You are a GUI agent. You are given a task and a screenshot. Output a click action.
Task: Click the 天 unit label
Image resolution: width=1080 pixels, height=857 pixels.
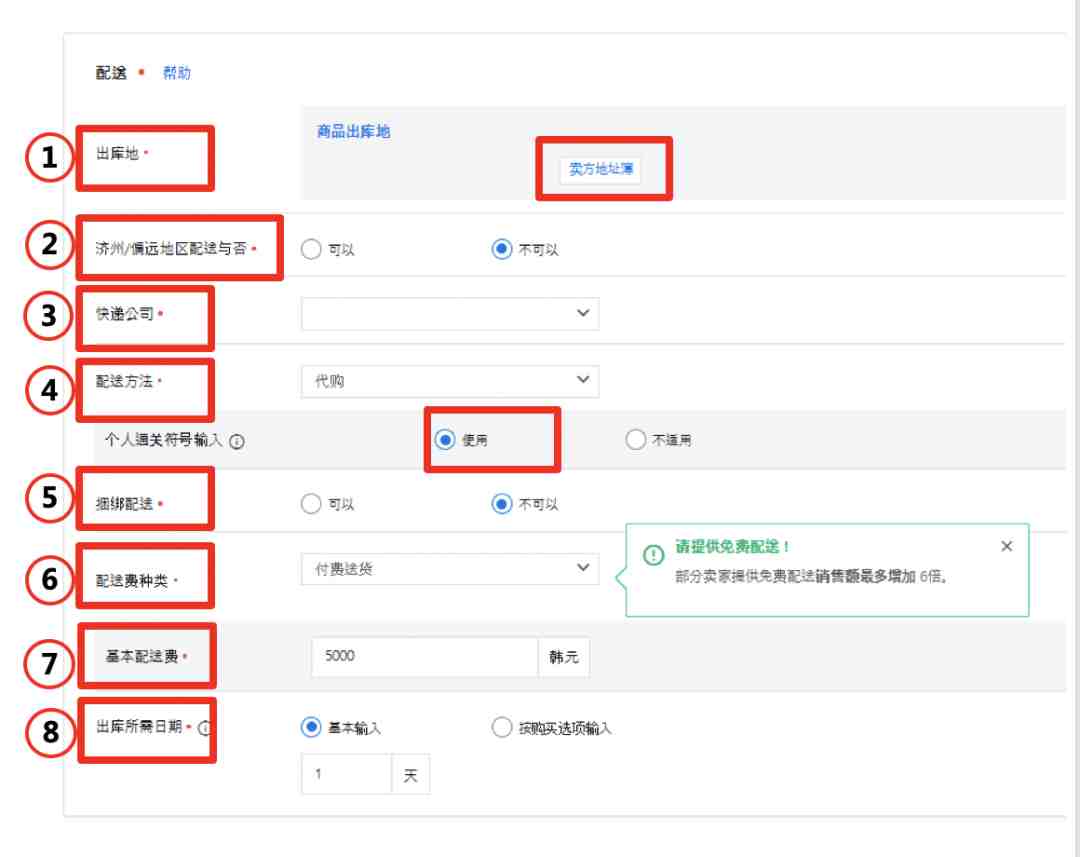click(411, 775)
